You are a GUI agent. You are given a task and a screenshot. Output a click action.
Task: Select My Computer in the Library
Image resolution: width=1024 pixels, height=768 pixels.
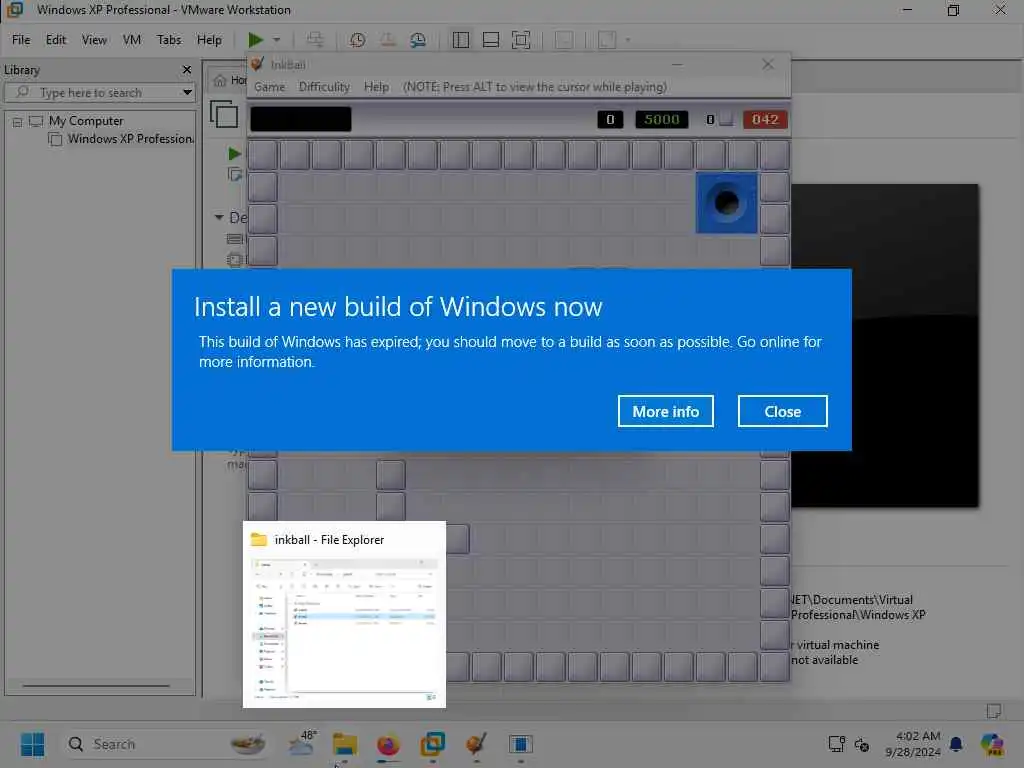86,121
